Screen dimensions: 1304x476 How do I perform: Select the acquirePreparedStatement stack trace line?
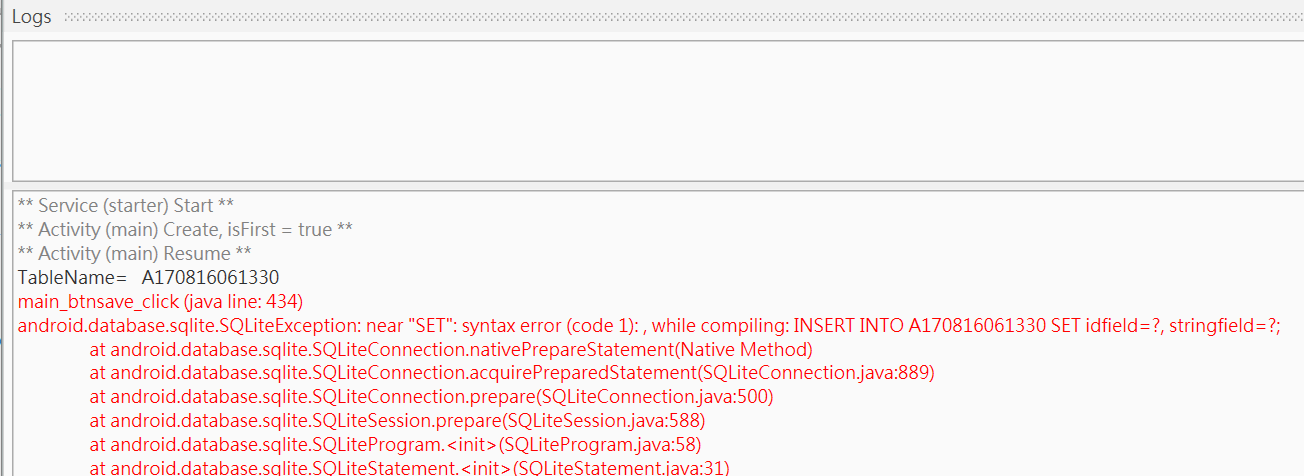pyautogui.click(x=510, y=374)
